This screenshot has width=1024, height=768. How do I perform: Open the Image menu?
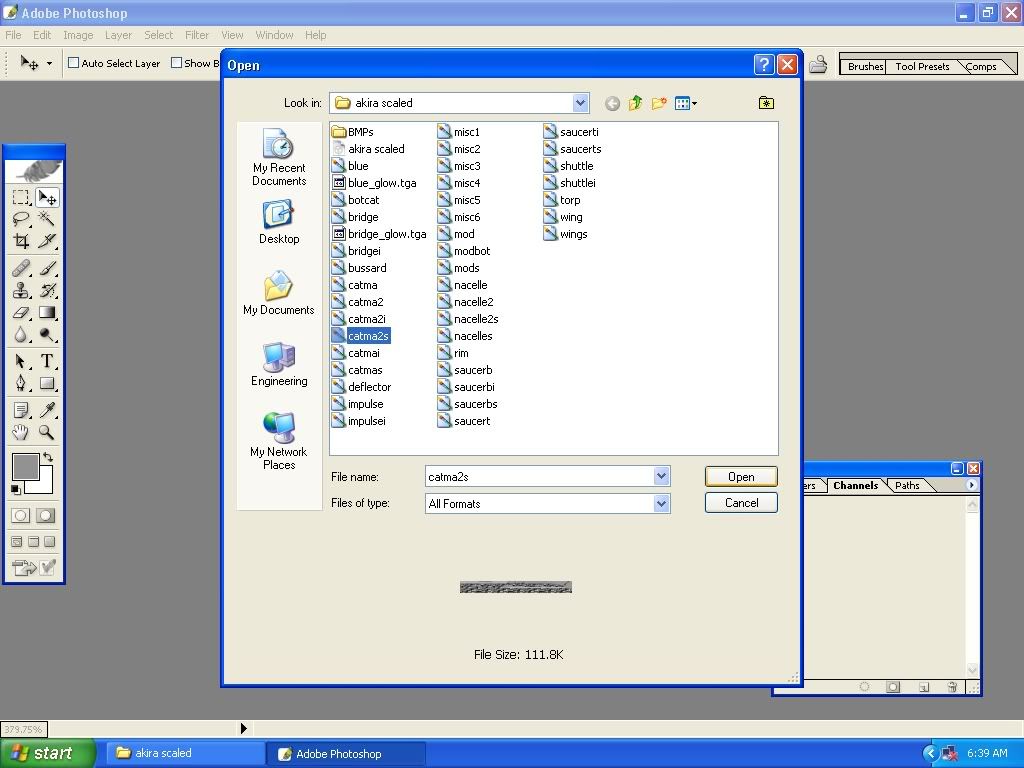78,35
